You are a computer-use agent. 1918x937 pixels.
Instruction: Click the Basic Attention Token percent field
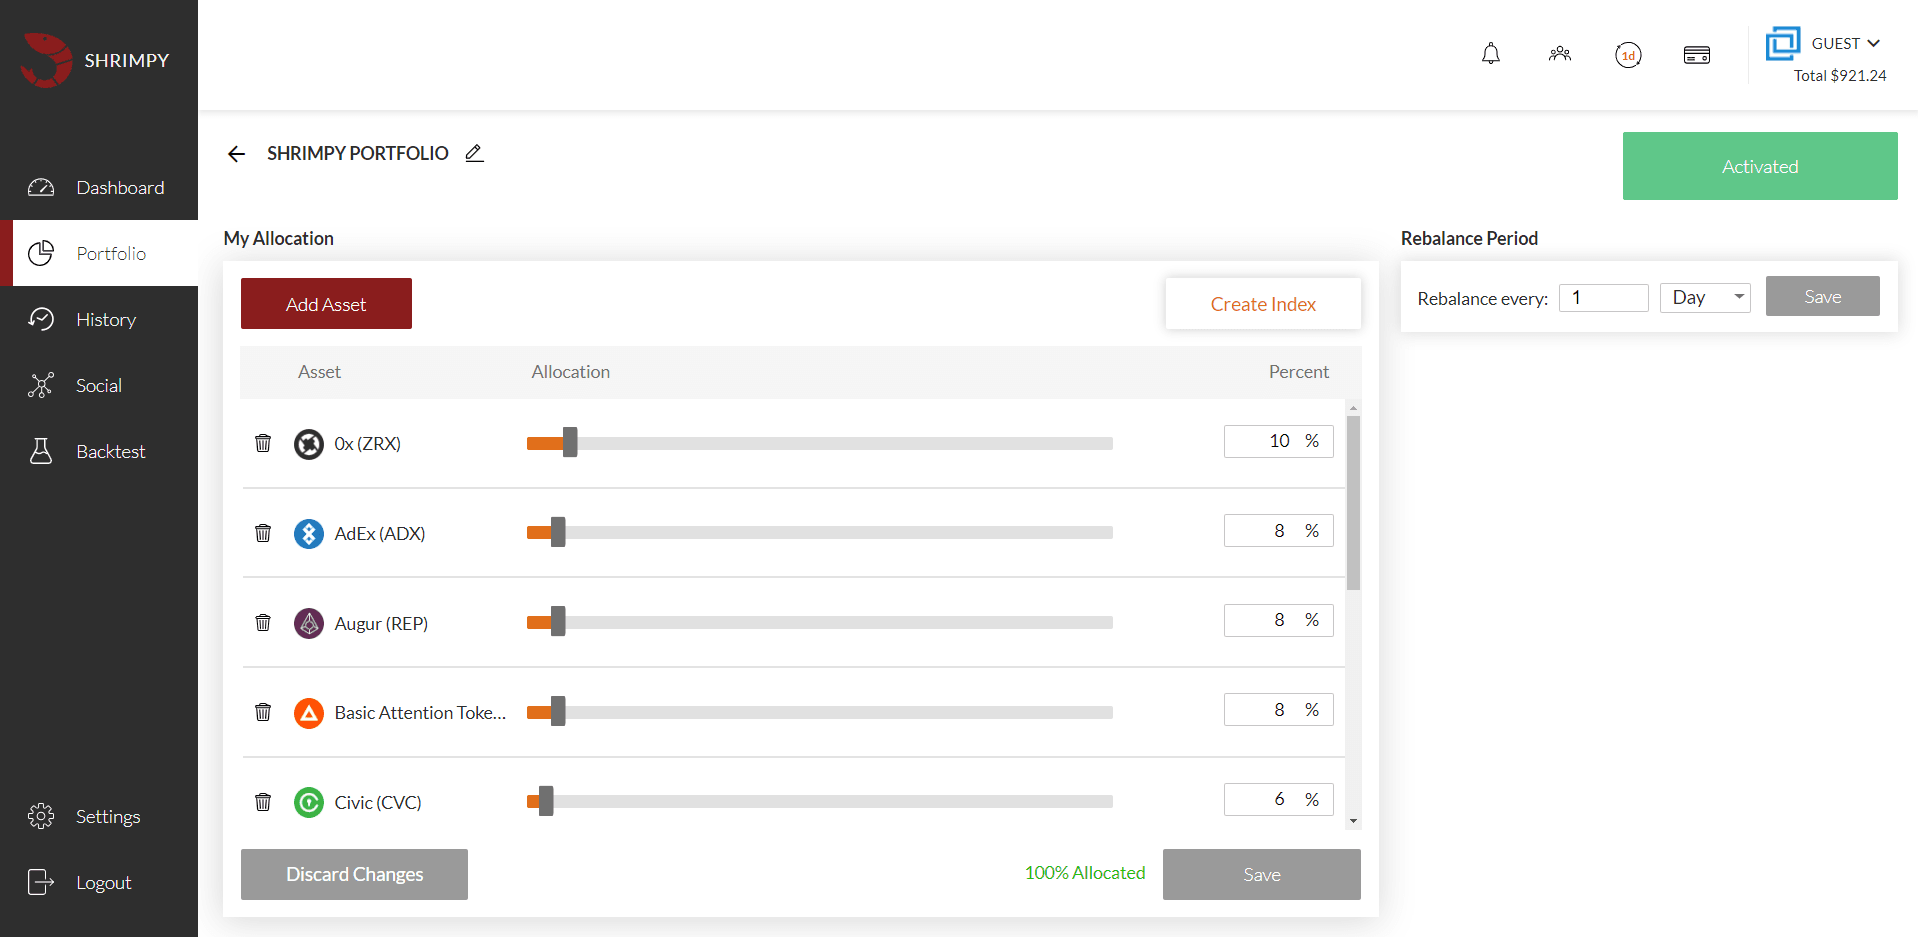pos(1278,710)
